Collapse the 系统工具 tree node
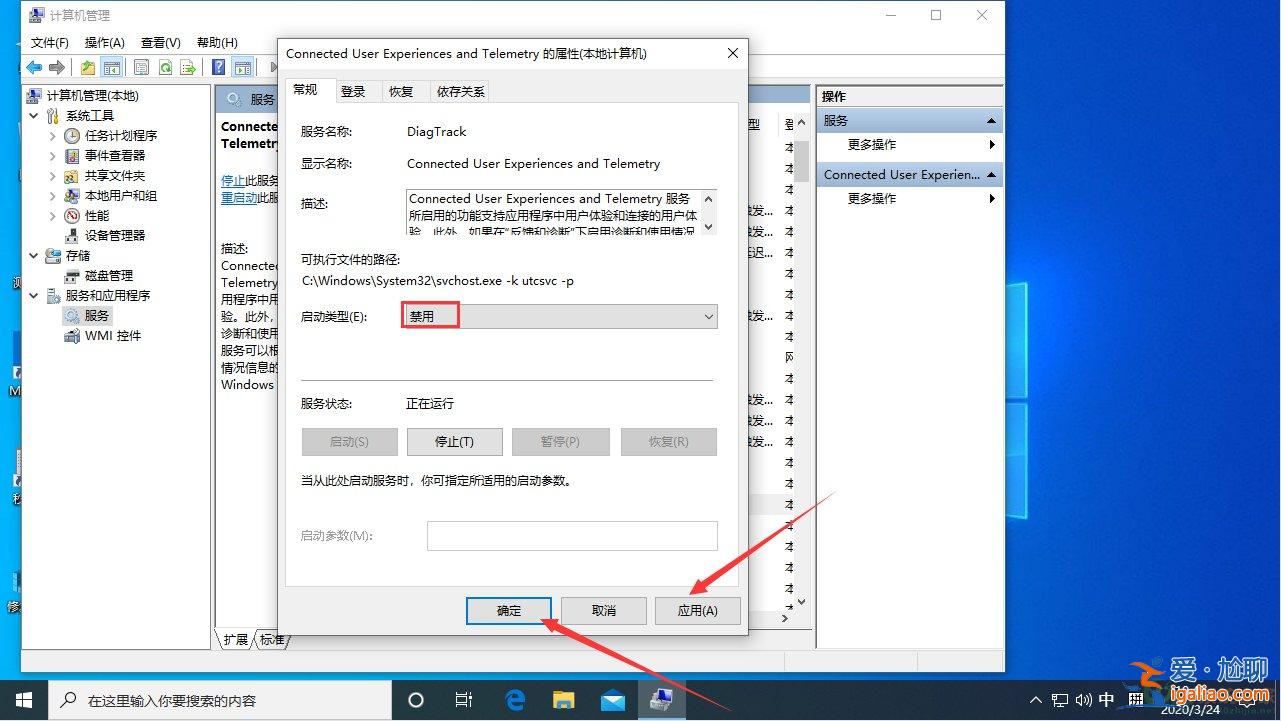1281x721 pixels. (33, 115)
